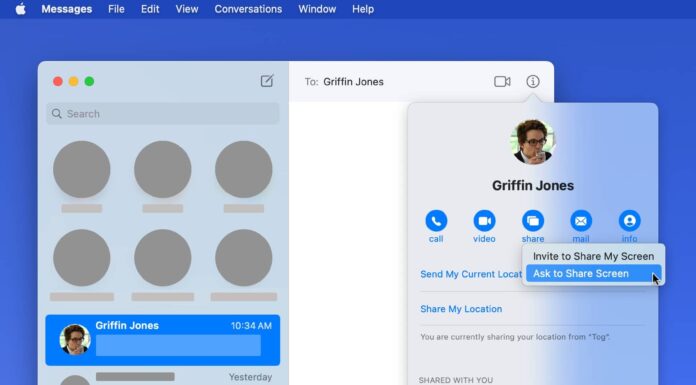Screen dimensions: 696x385
Task: Click the compose new message icon
Action: tap(267, 81)
